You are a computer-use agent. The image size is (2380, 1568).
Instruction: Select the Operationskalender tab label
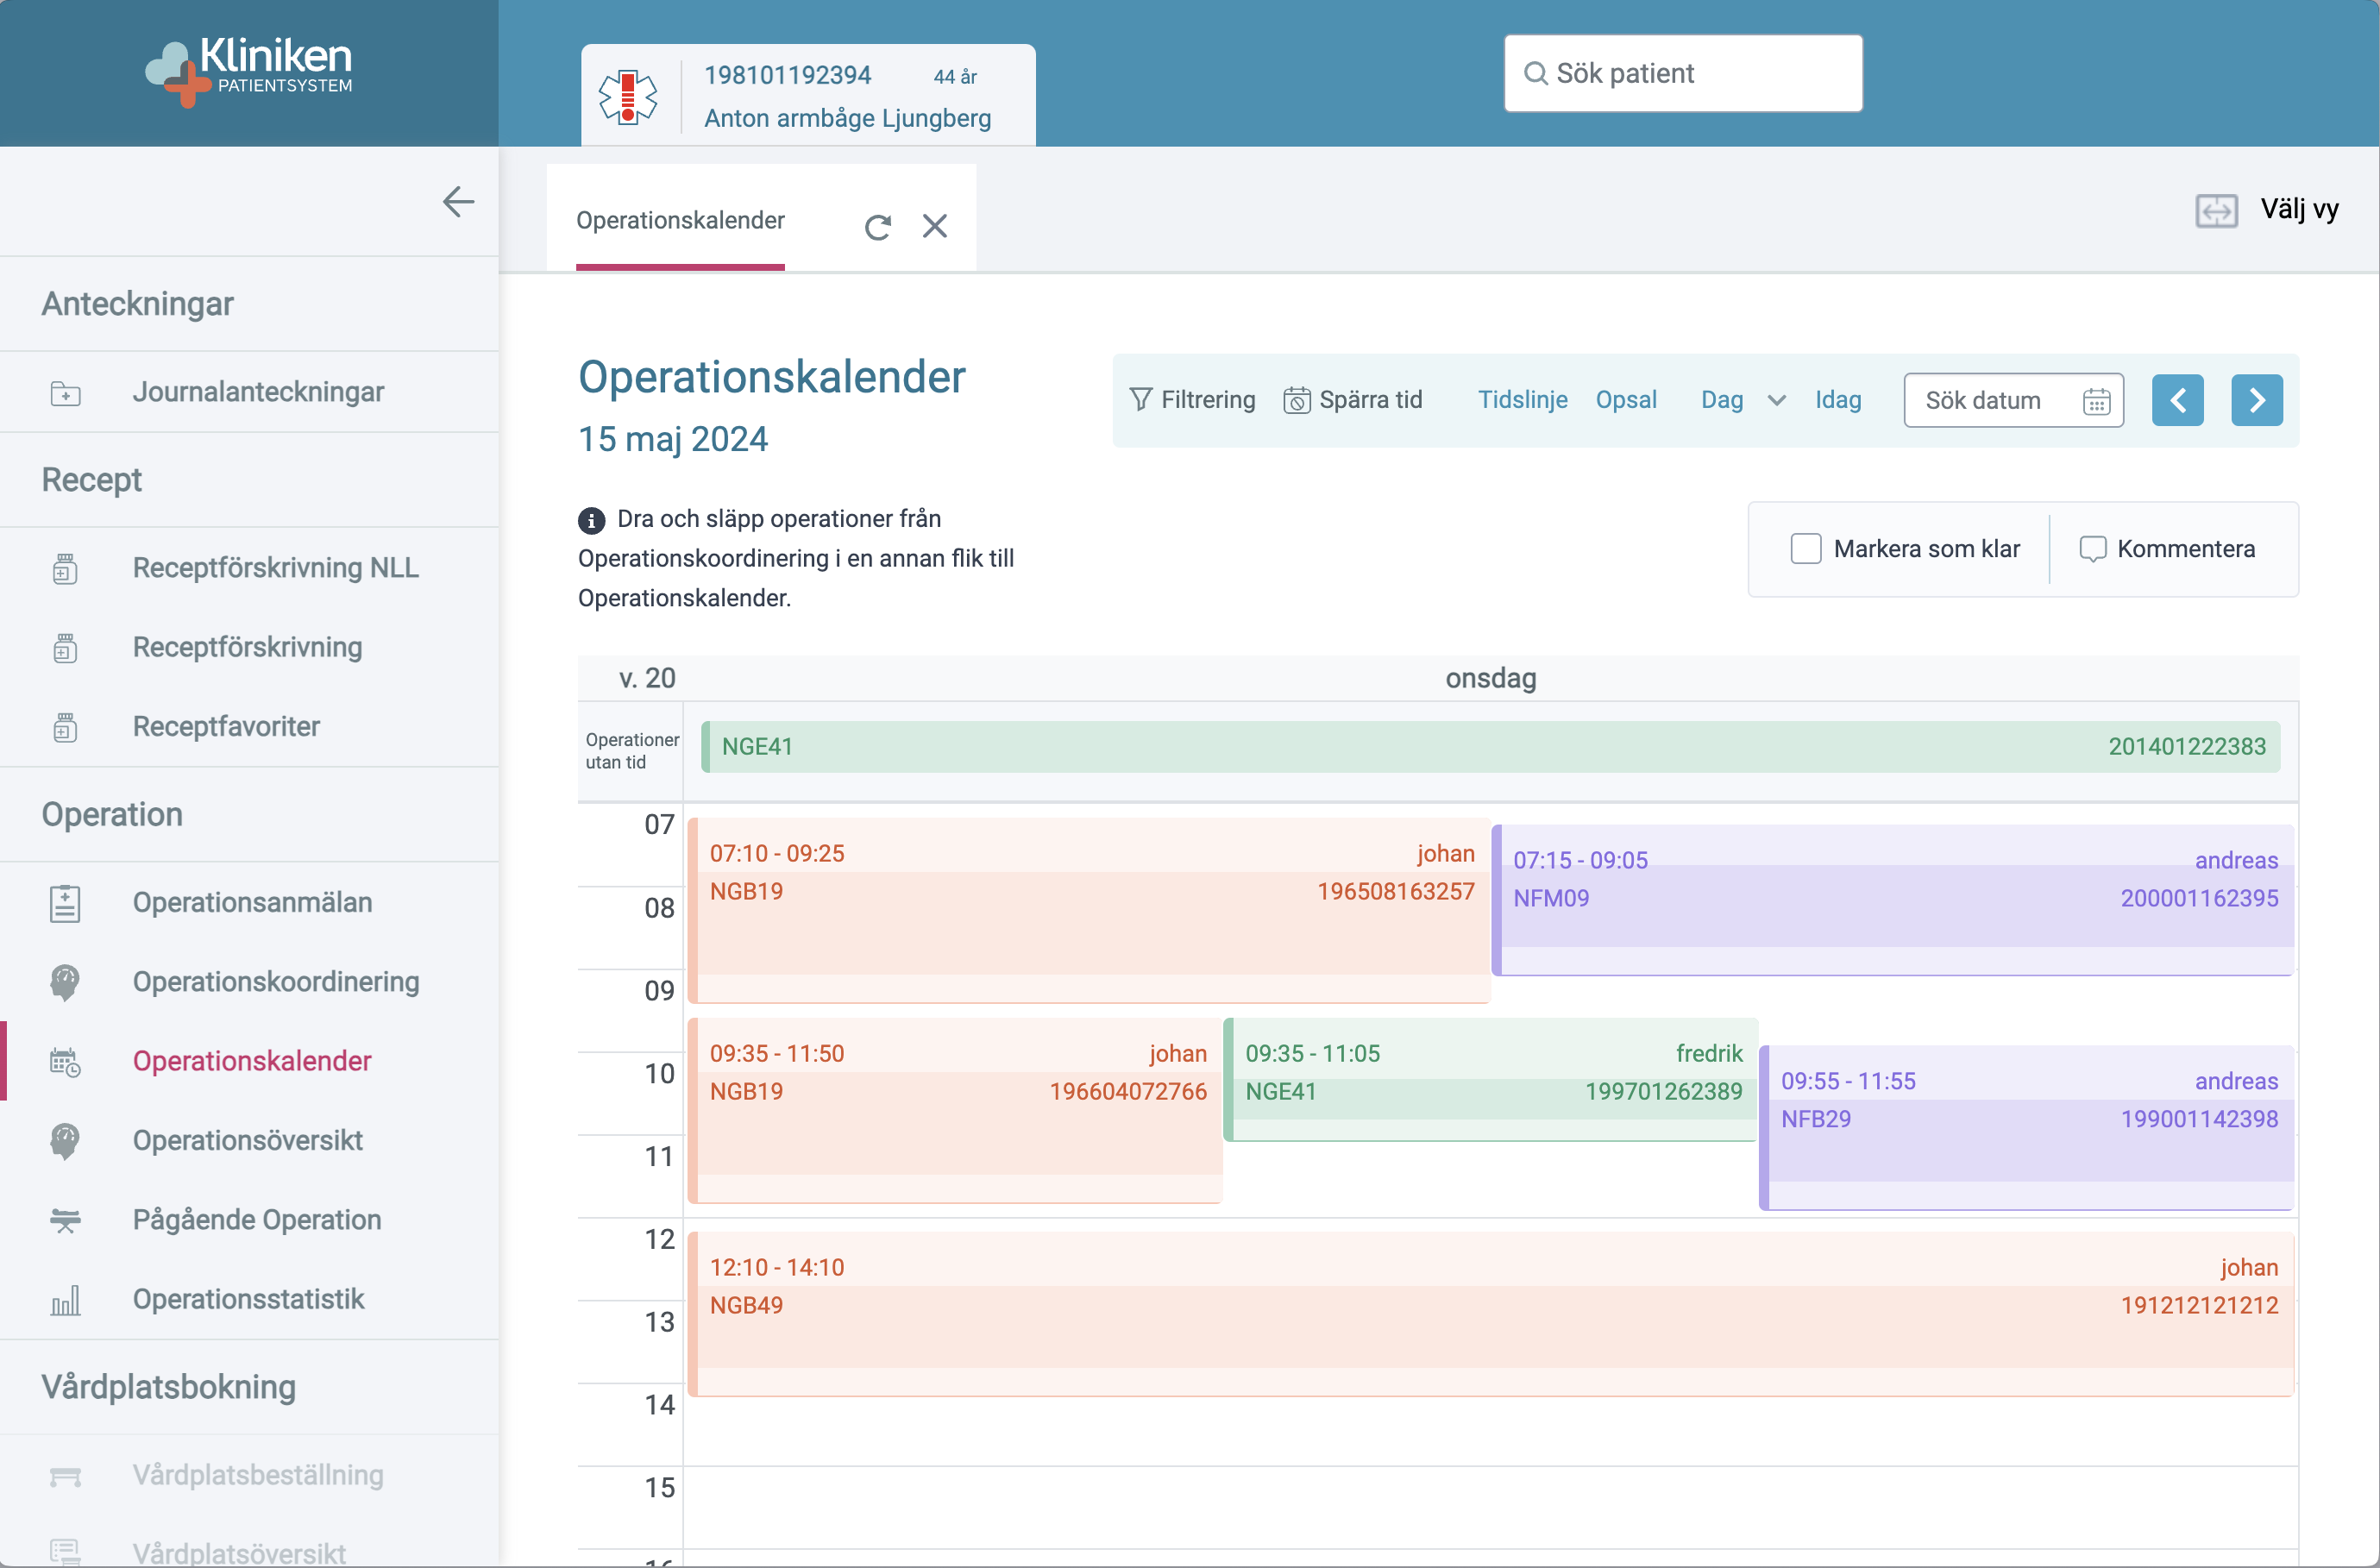(x=680, y=220)
